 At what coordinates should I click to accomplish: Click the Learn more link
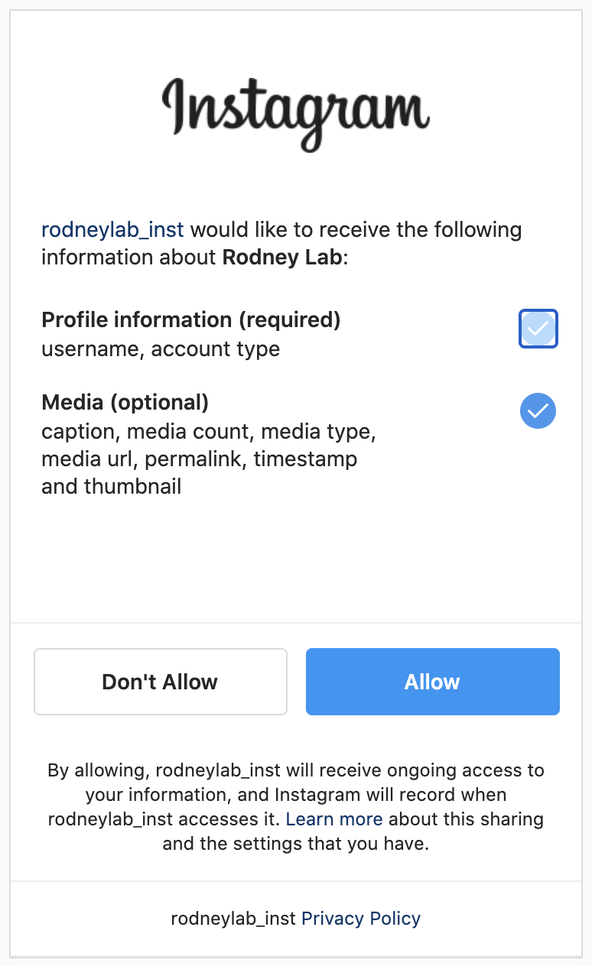pos(334,818)
